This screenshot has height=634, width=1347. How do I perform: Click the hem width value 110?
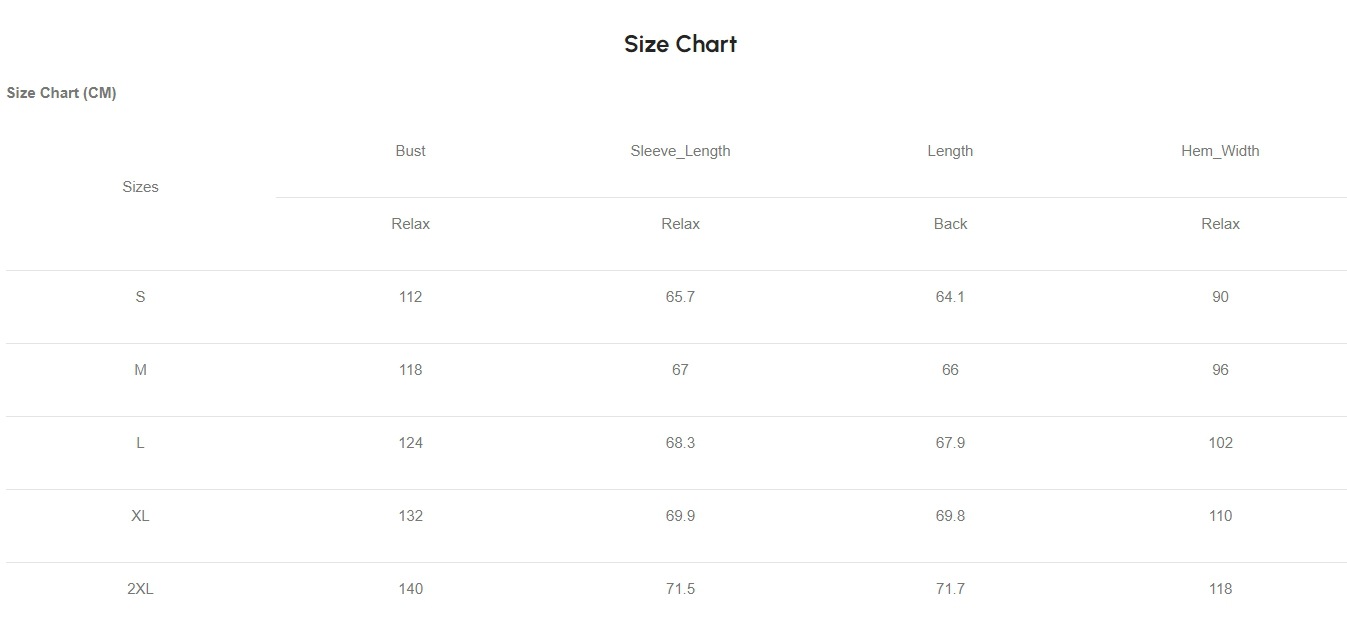[x=1220, y=516]
